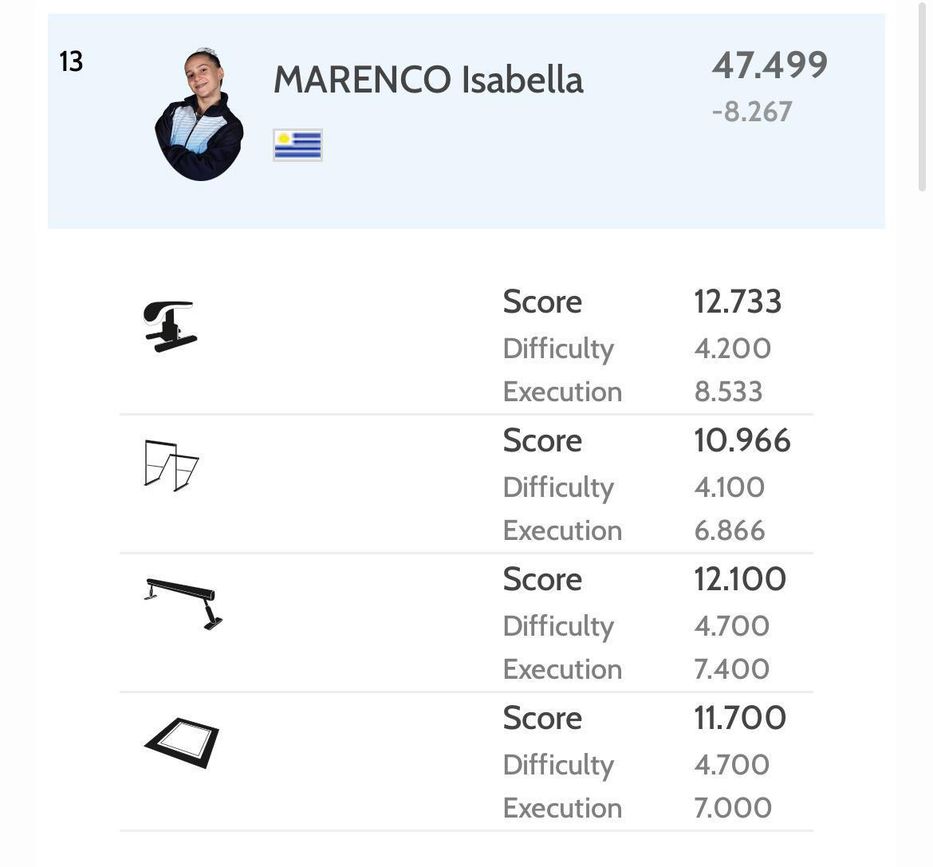Open Isabella Marenco's athlete photo

coord(199,115)
